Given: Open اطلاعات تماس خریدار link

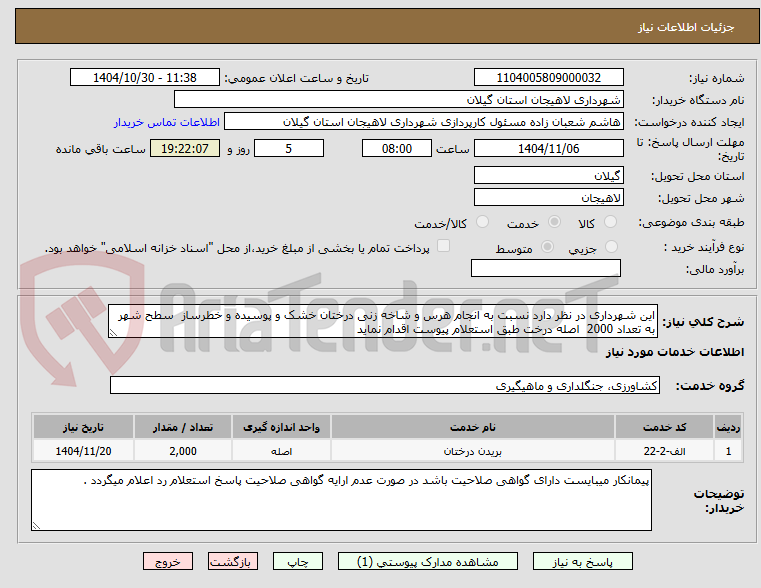Looking at the screenshot, I should tap(167, 122).
